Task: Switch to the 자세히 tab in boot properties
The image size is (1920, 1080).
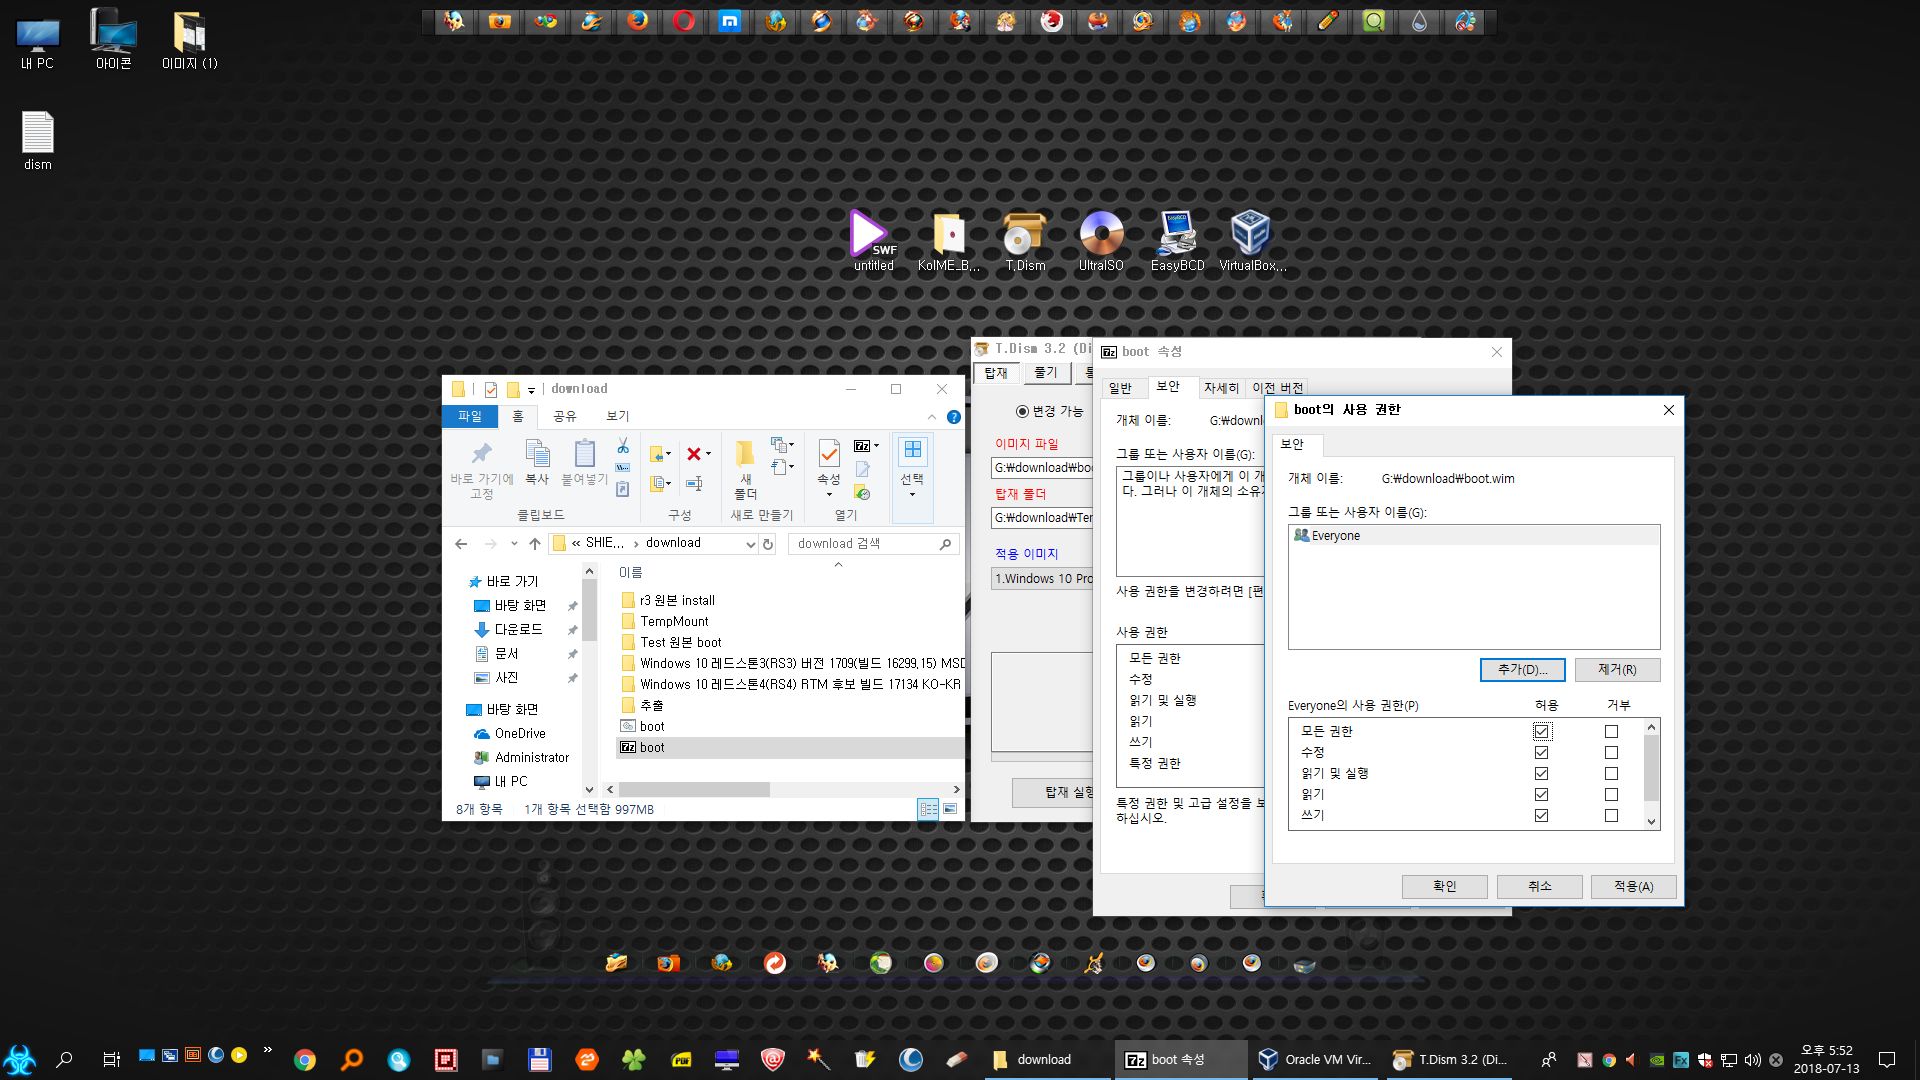Action: tap(1221, 388)
